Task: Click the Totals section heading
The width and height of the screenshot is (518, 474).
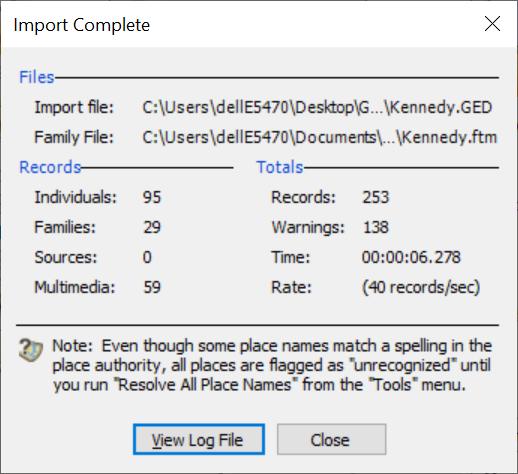Action: coord(280,167)
